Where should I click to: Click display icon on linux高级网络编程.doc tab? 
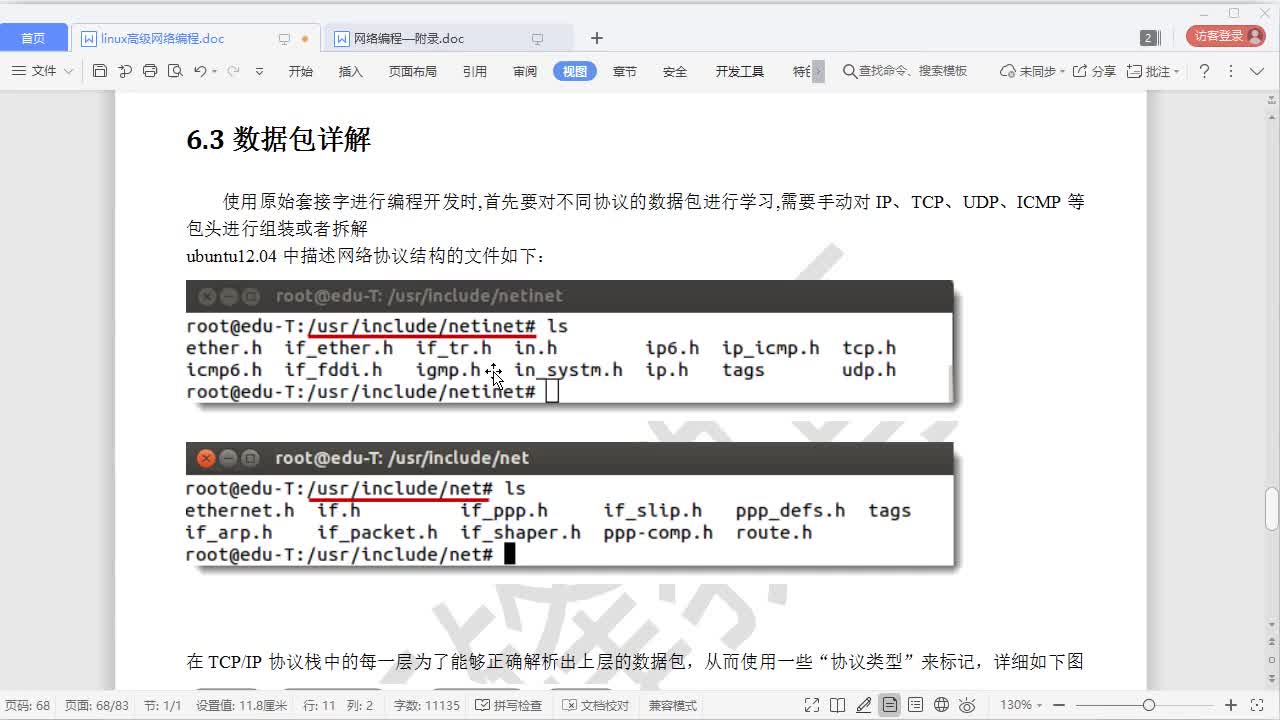[x=284, y=39]
